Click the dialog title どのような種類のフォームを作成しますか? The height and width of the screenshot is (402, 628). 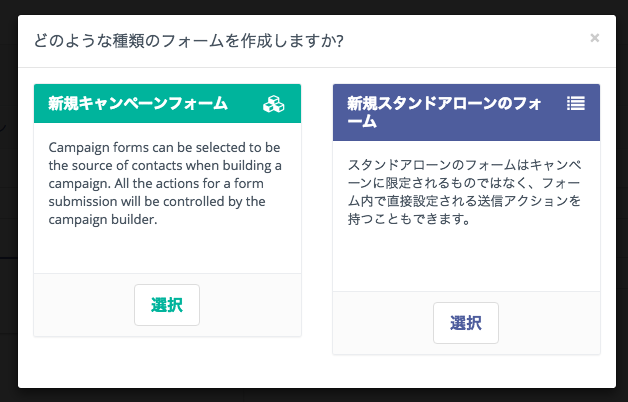coord(189,41)
